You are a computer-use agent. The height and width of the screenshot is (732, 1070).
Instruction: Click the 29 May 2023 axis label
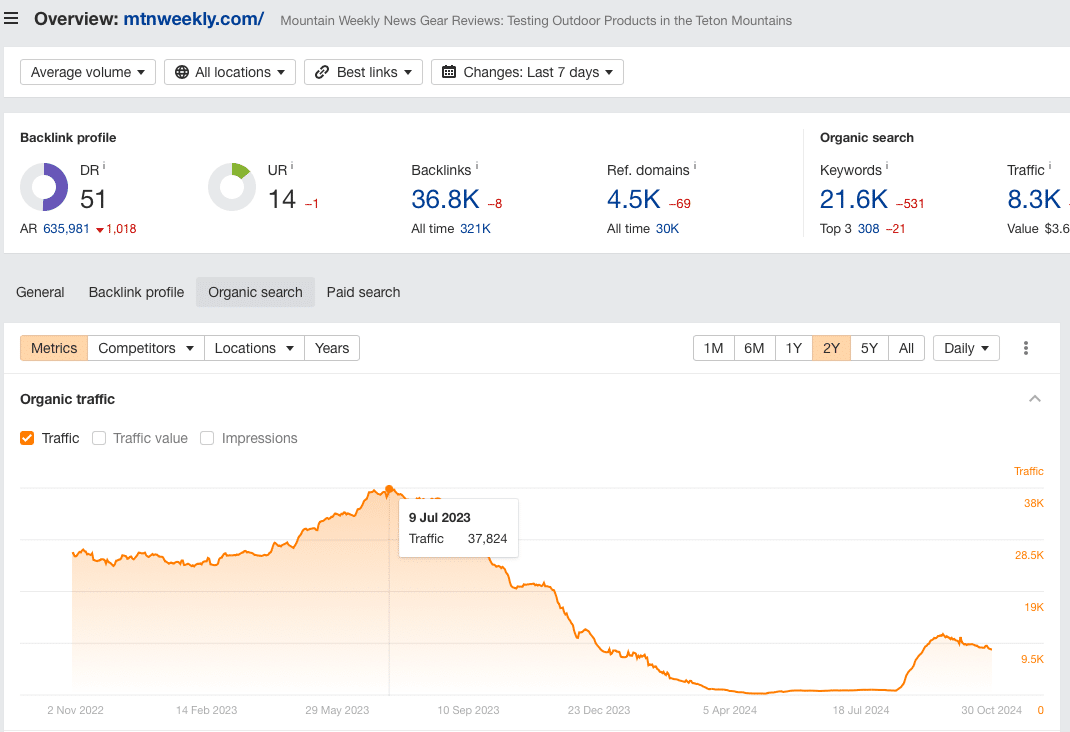tap(337, 710)
